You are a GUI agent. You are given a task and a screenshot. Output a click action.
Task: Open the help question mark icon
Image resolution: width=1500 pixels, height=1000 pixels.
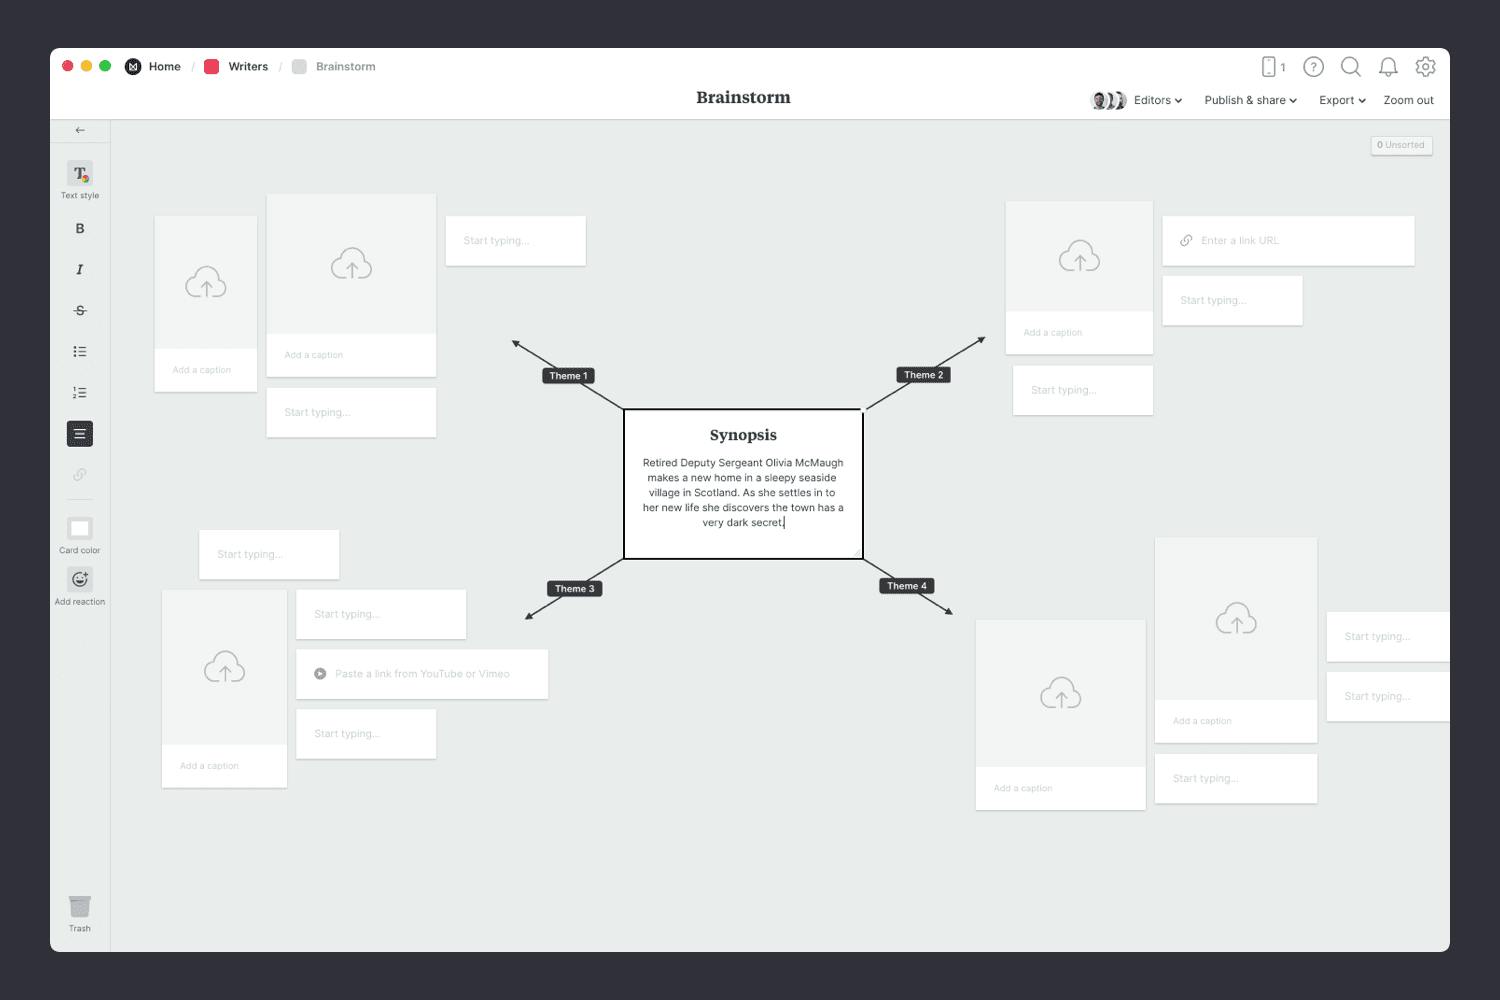pyautogui.click(x=1313, y=67)
